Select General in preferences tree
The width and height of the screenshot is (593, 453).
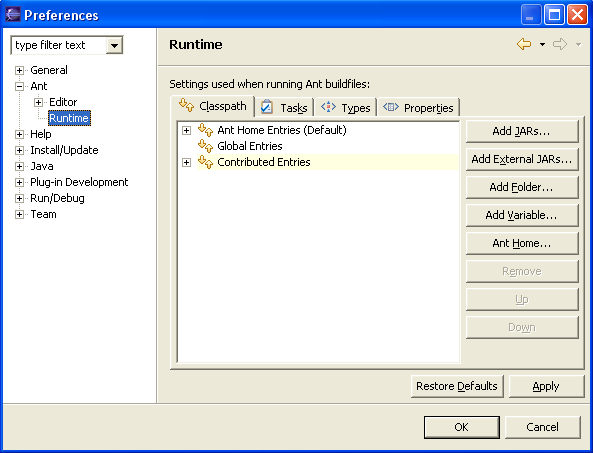point(49,70)
